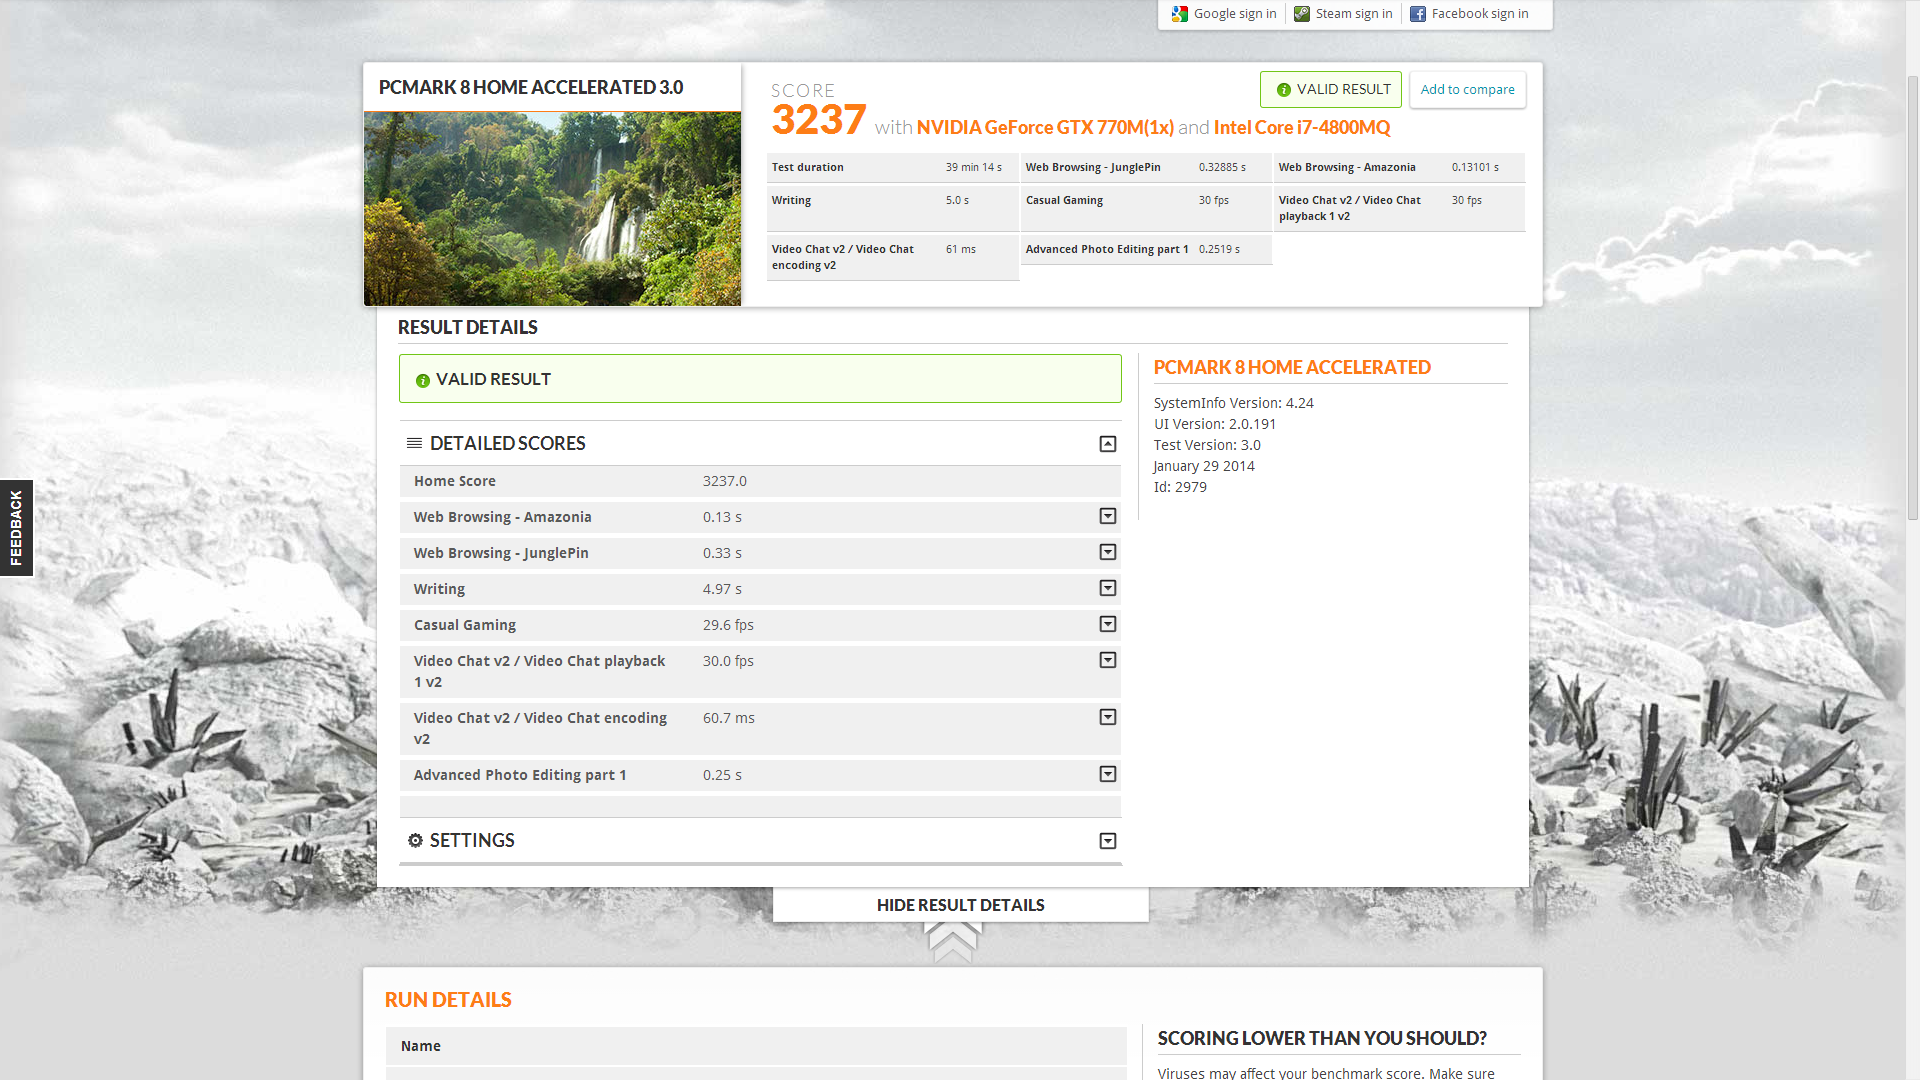Open Steam sign in link
This screenshot has height=1080, width=1920.
[1354, 14]
